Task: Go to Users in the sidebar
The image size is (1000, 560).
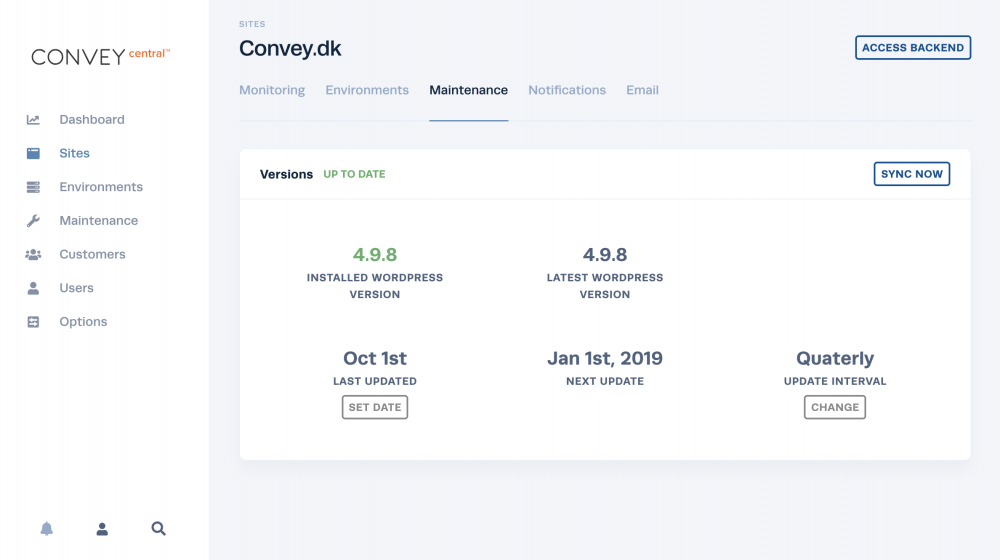Action: (77, 288)
